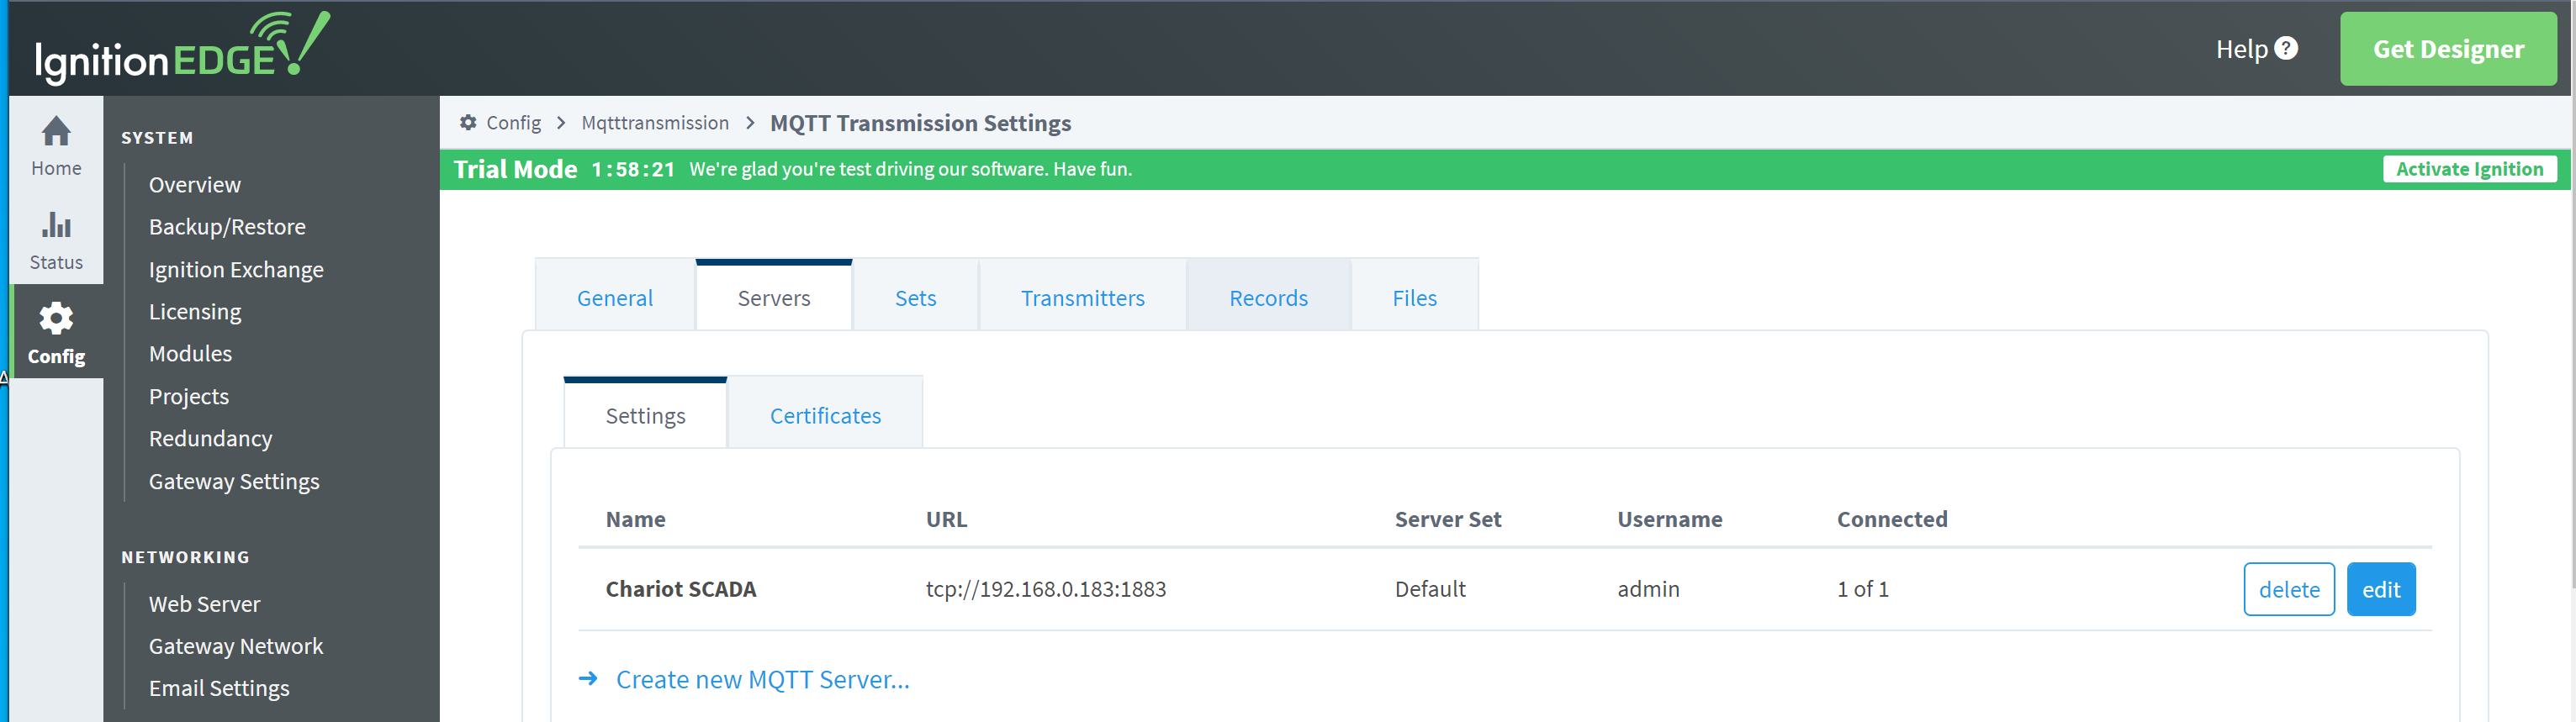Click the breadcrumb gear icon beside Config
Viewport: 2576px width, 722px height.
(468, 122)
